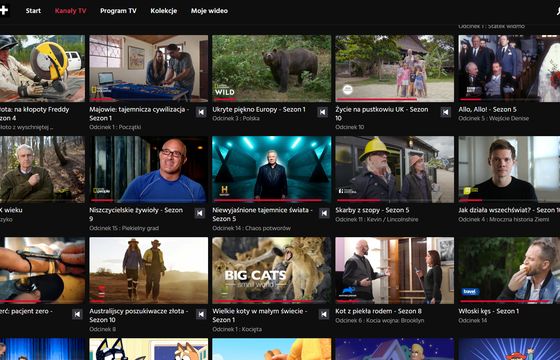Click title 'Ukryte piękno Europy - Sezon 1'
This screenshot has height=360, width=560.
pyautogui.click(x=259, y=109)
